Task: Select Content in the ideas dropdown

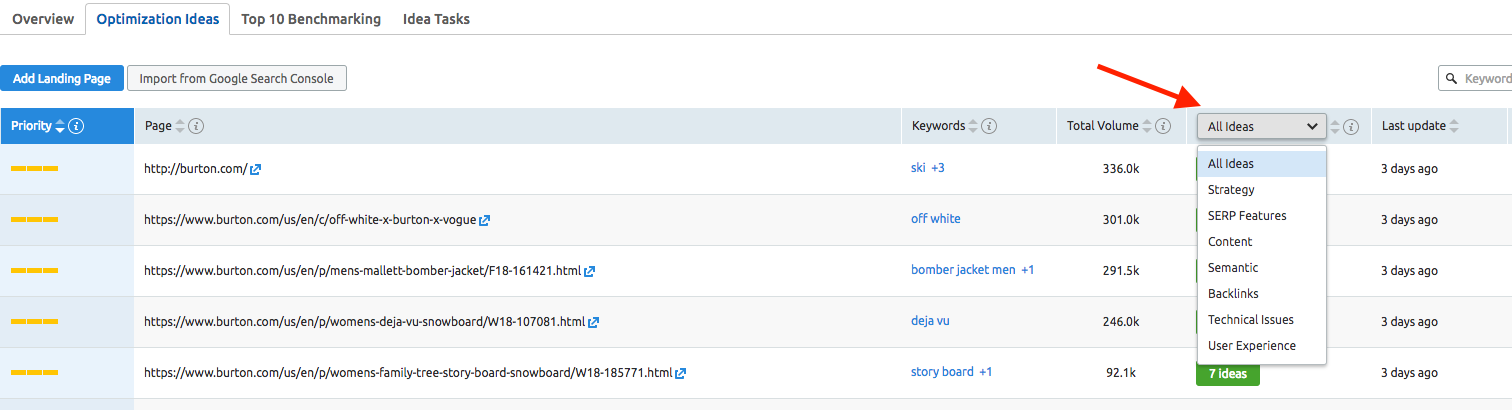Action: coord(1262,242)
